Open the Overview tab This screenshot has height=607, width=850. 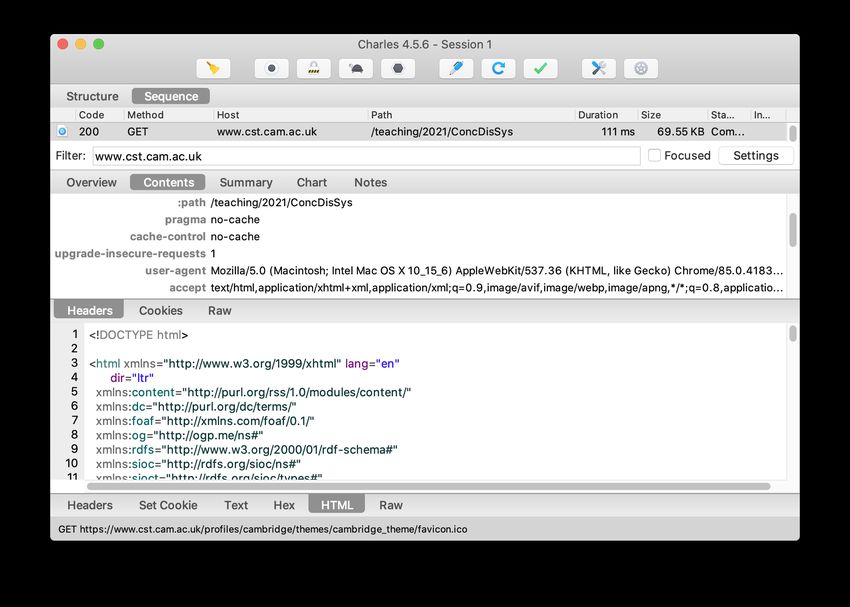click(92, 183)
